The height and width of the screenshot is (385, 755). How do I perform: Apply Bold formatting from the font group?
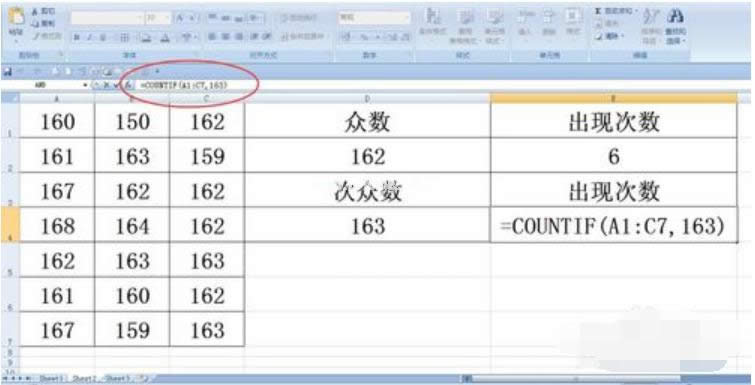tap(76, 37)
